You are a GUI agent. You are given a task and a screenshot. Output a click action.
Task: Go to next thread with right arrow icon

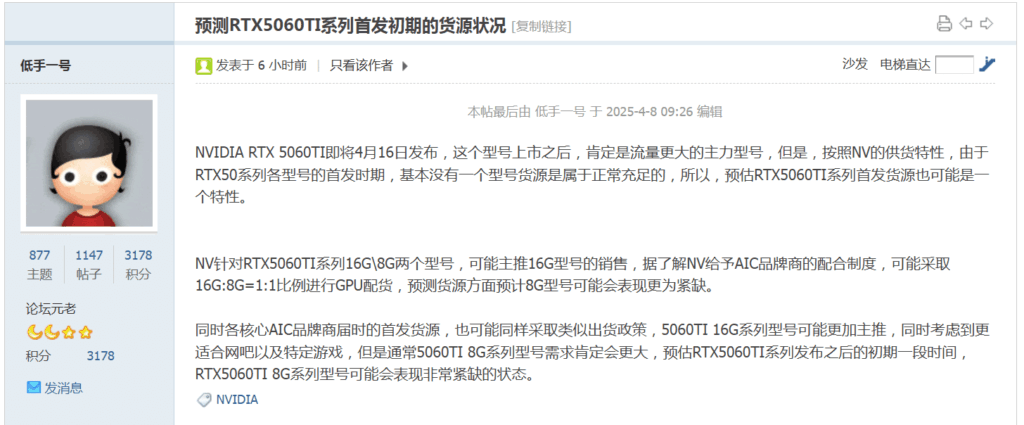pos(987,24)
